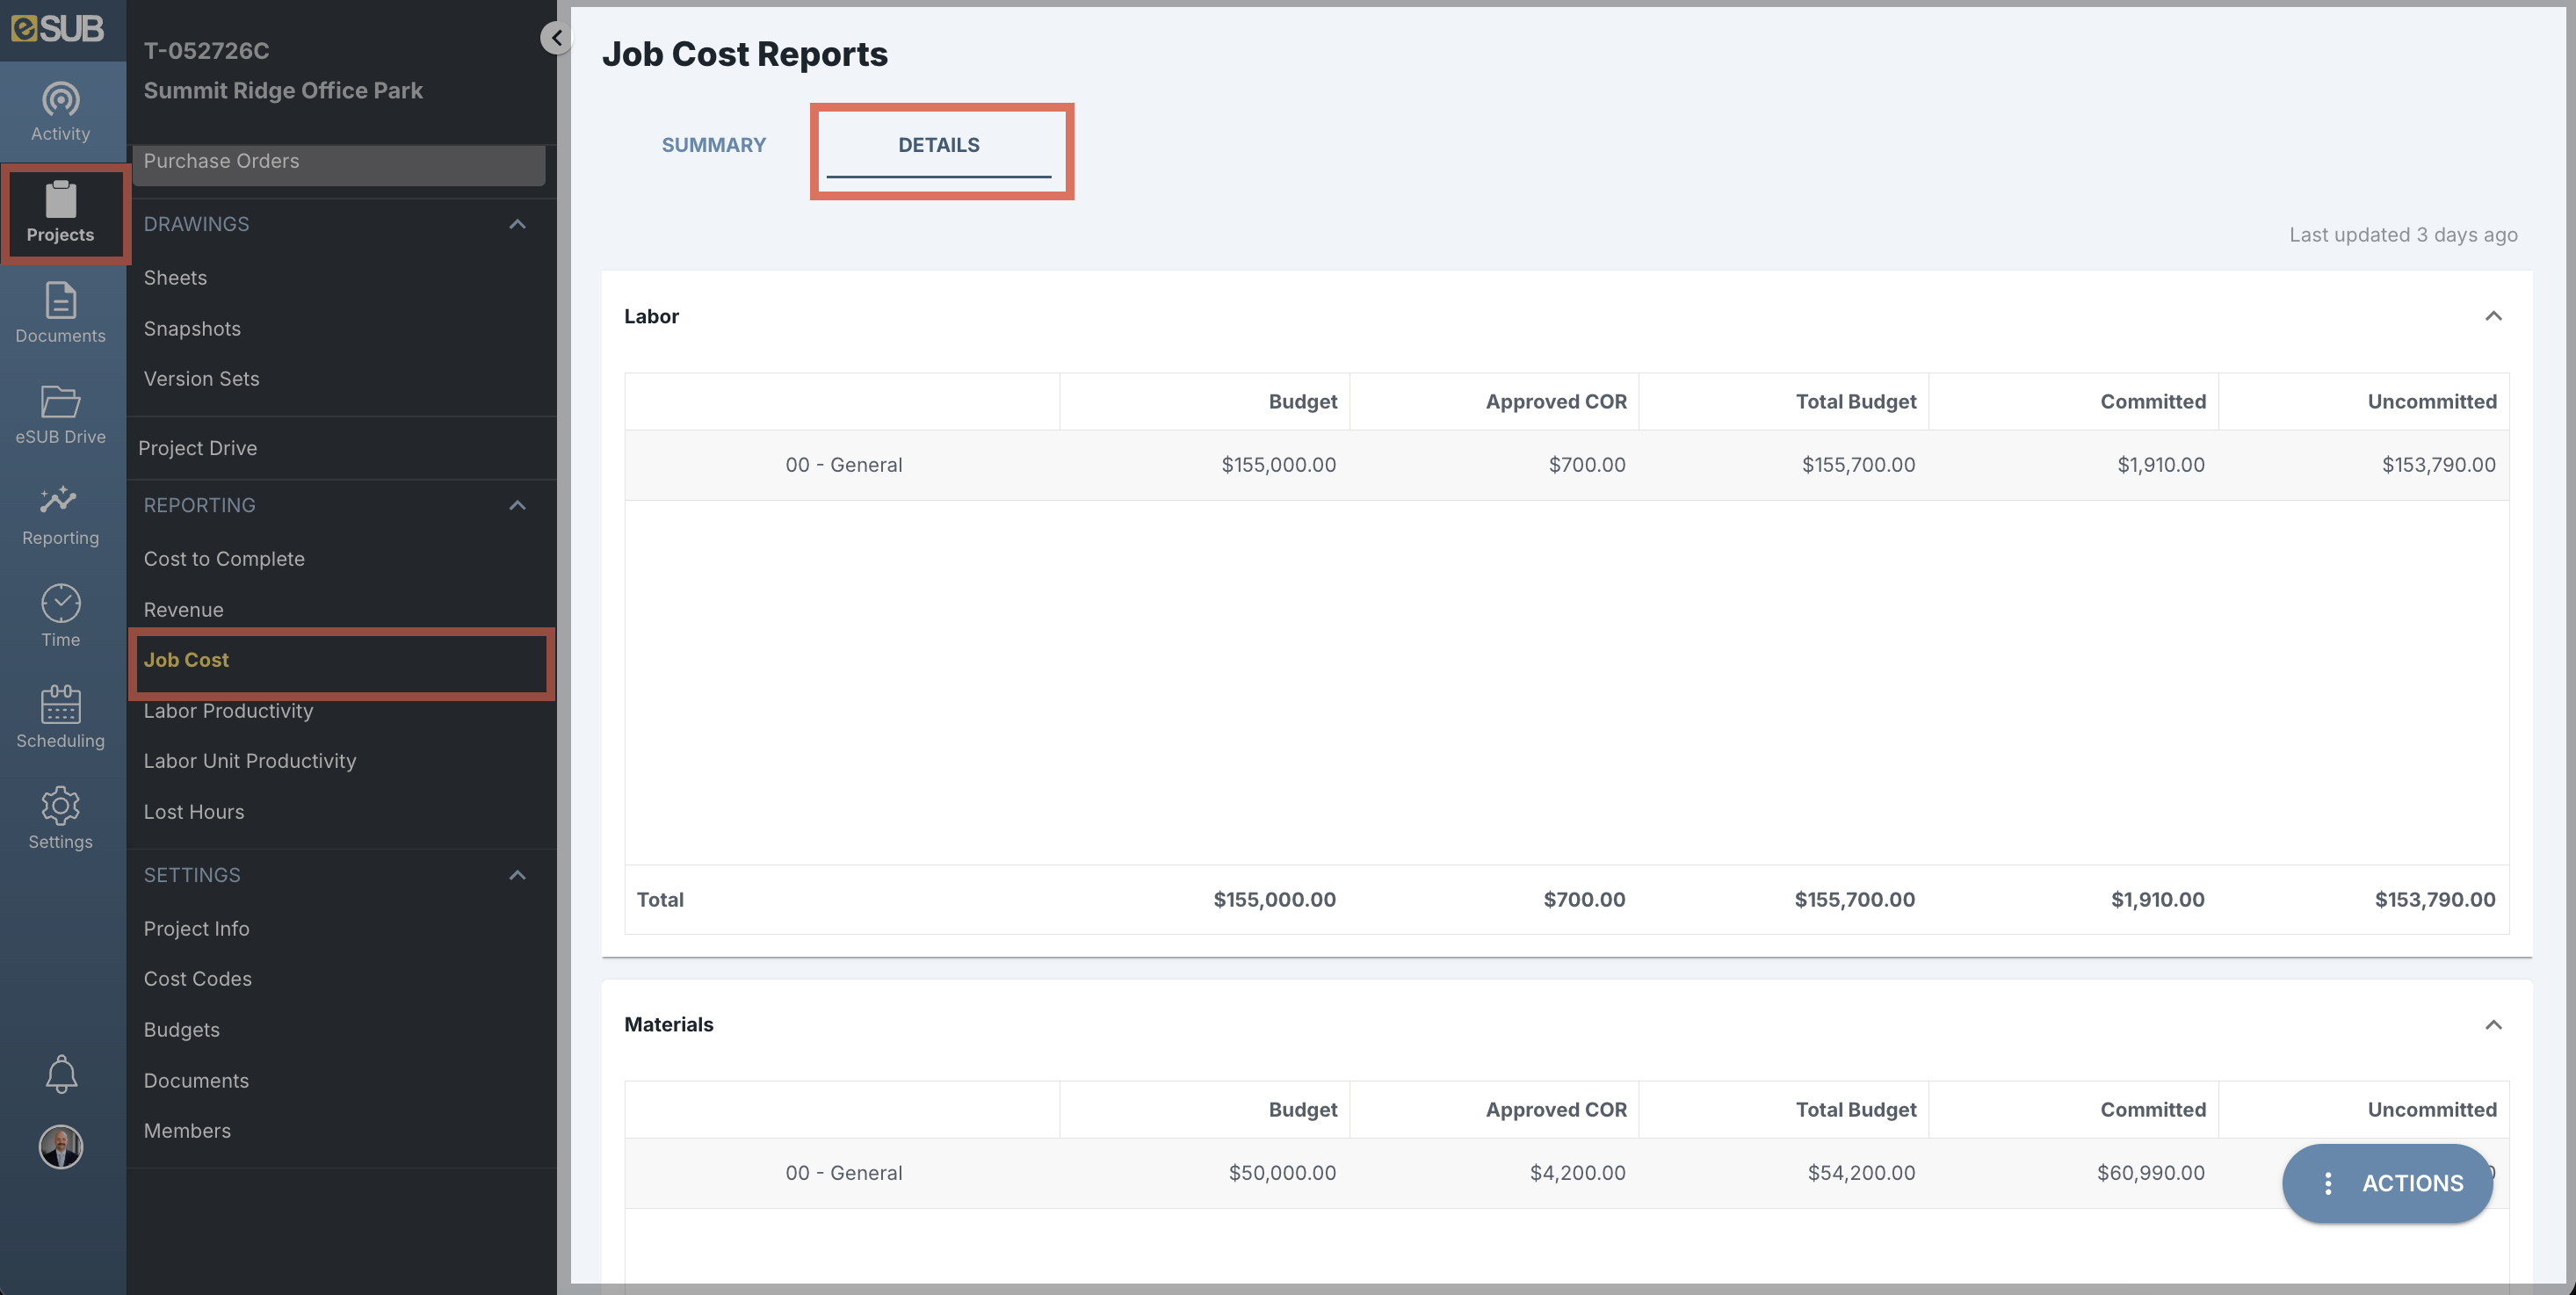Open the ACTIONS floating button
Image resolution: width=2576 pixels, height=1295 pixels.
click(x=2388, y=1183)
